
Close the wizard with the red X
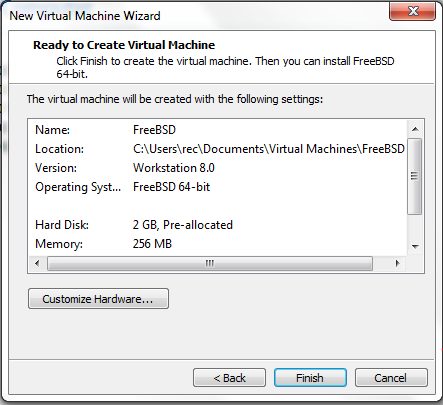tap(413, 11)
